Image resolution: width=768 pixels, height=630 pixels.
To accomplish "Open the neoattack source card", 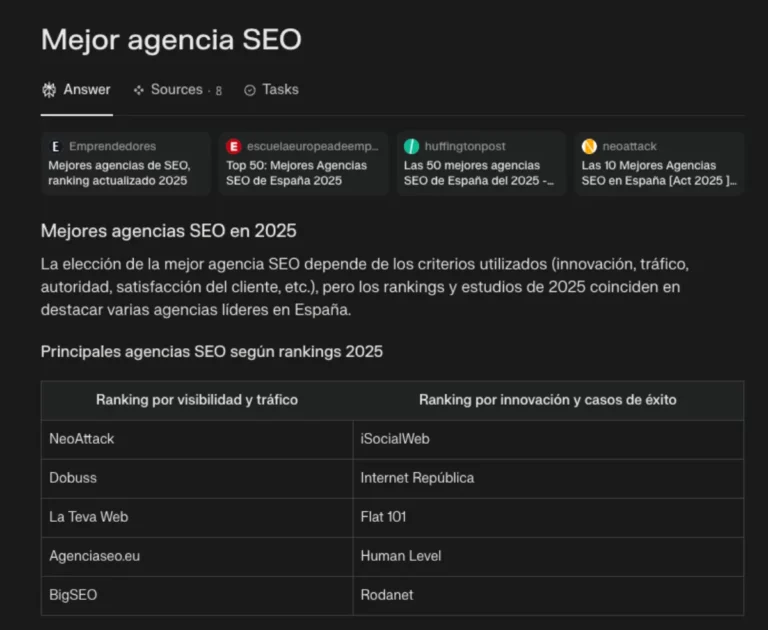I will [659, 164].
